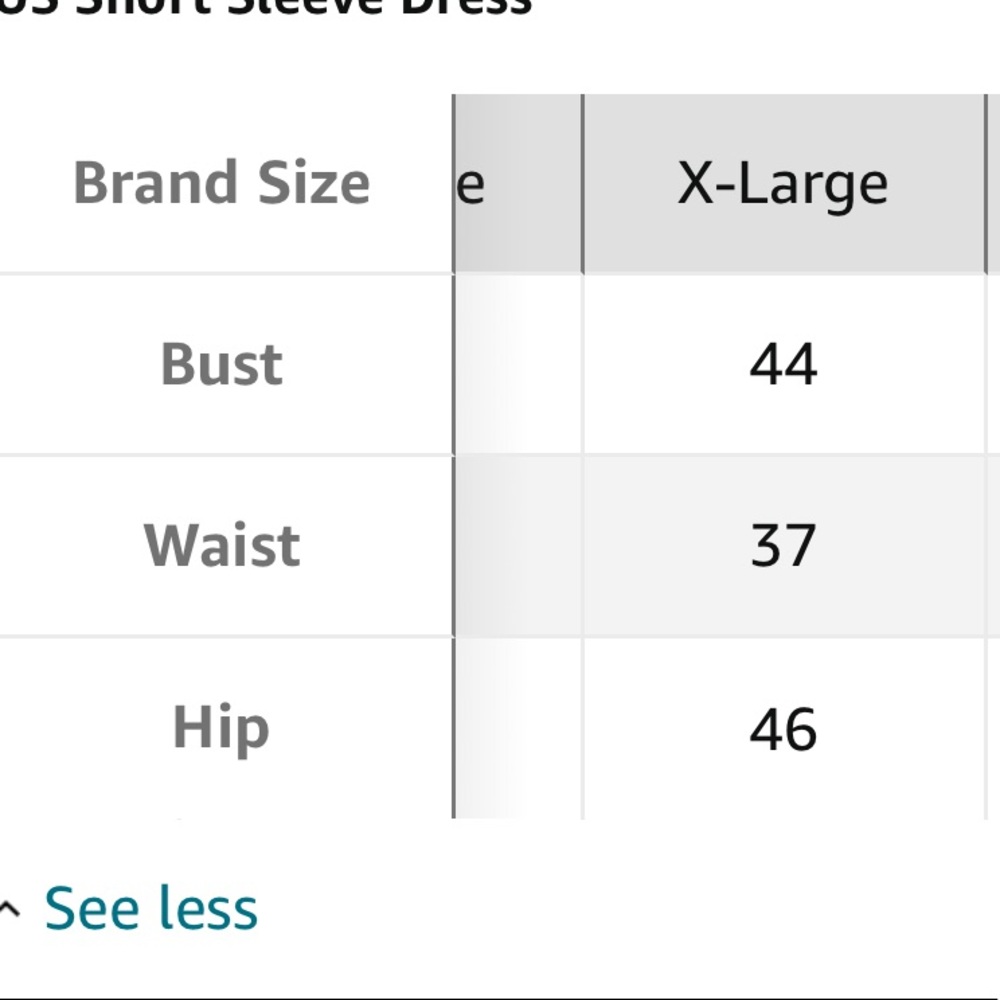Click the Hip value 46

(784, 728)
